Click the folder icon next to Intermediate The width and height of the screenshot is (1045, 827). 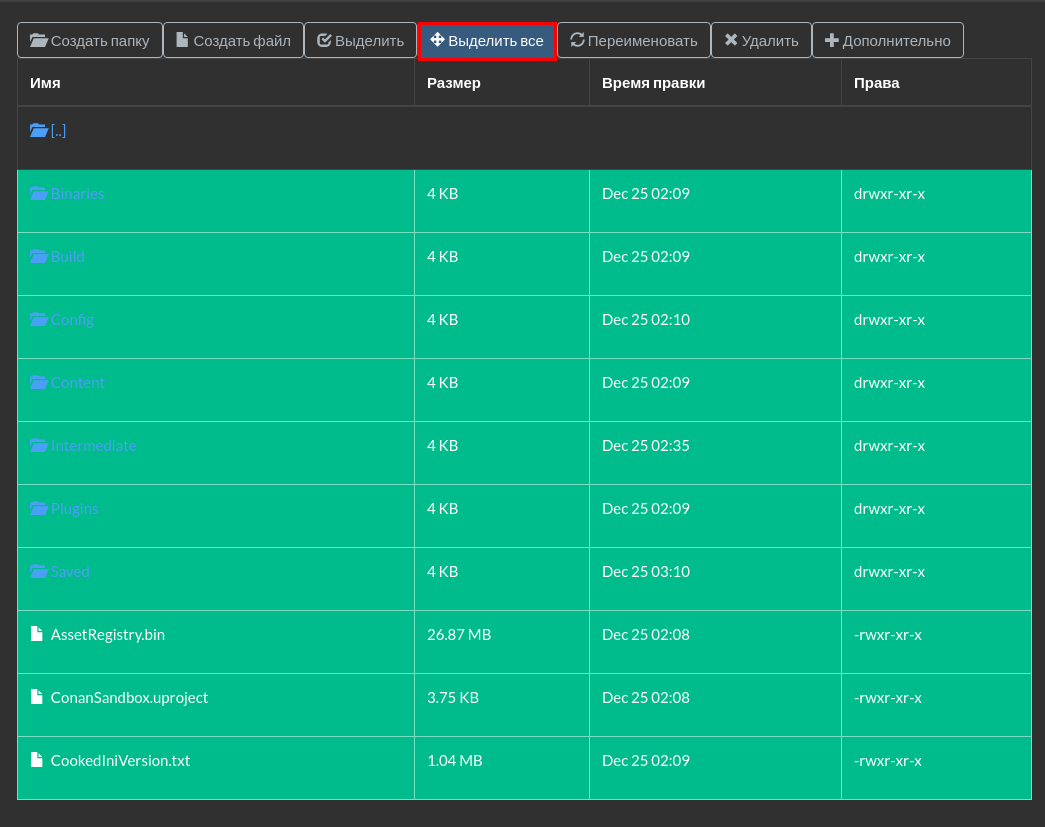point(39,445)
